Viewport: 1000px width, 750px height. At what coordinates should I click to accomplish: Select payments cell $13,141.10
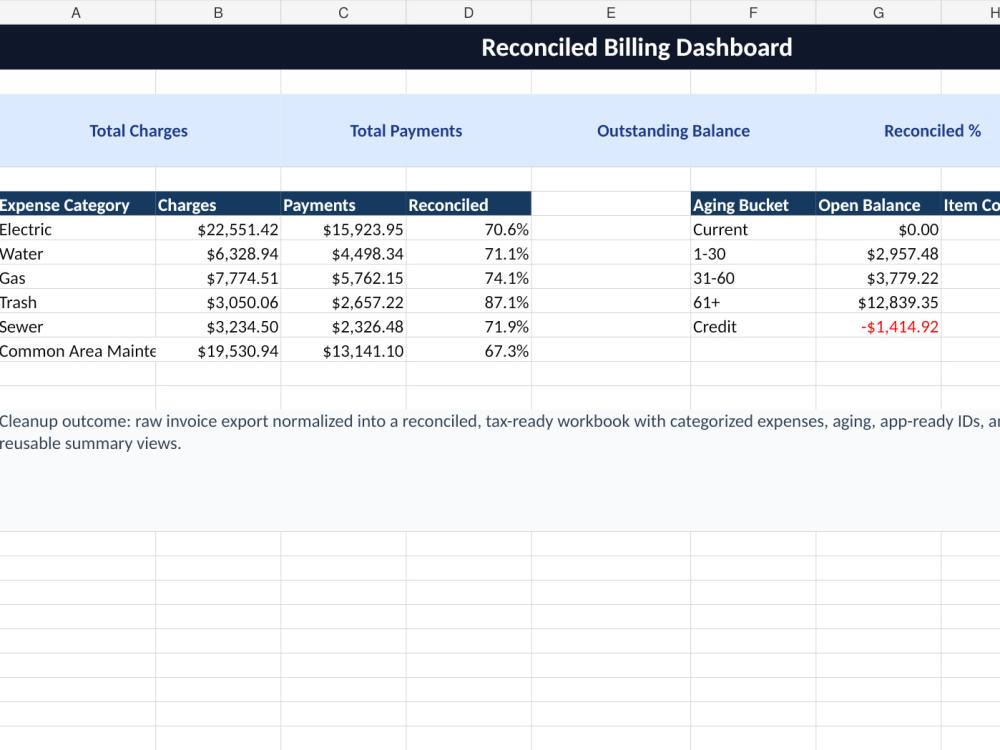click(343, 349)
